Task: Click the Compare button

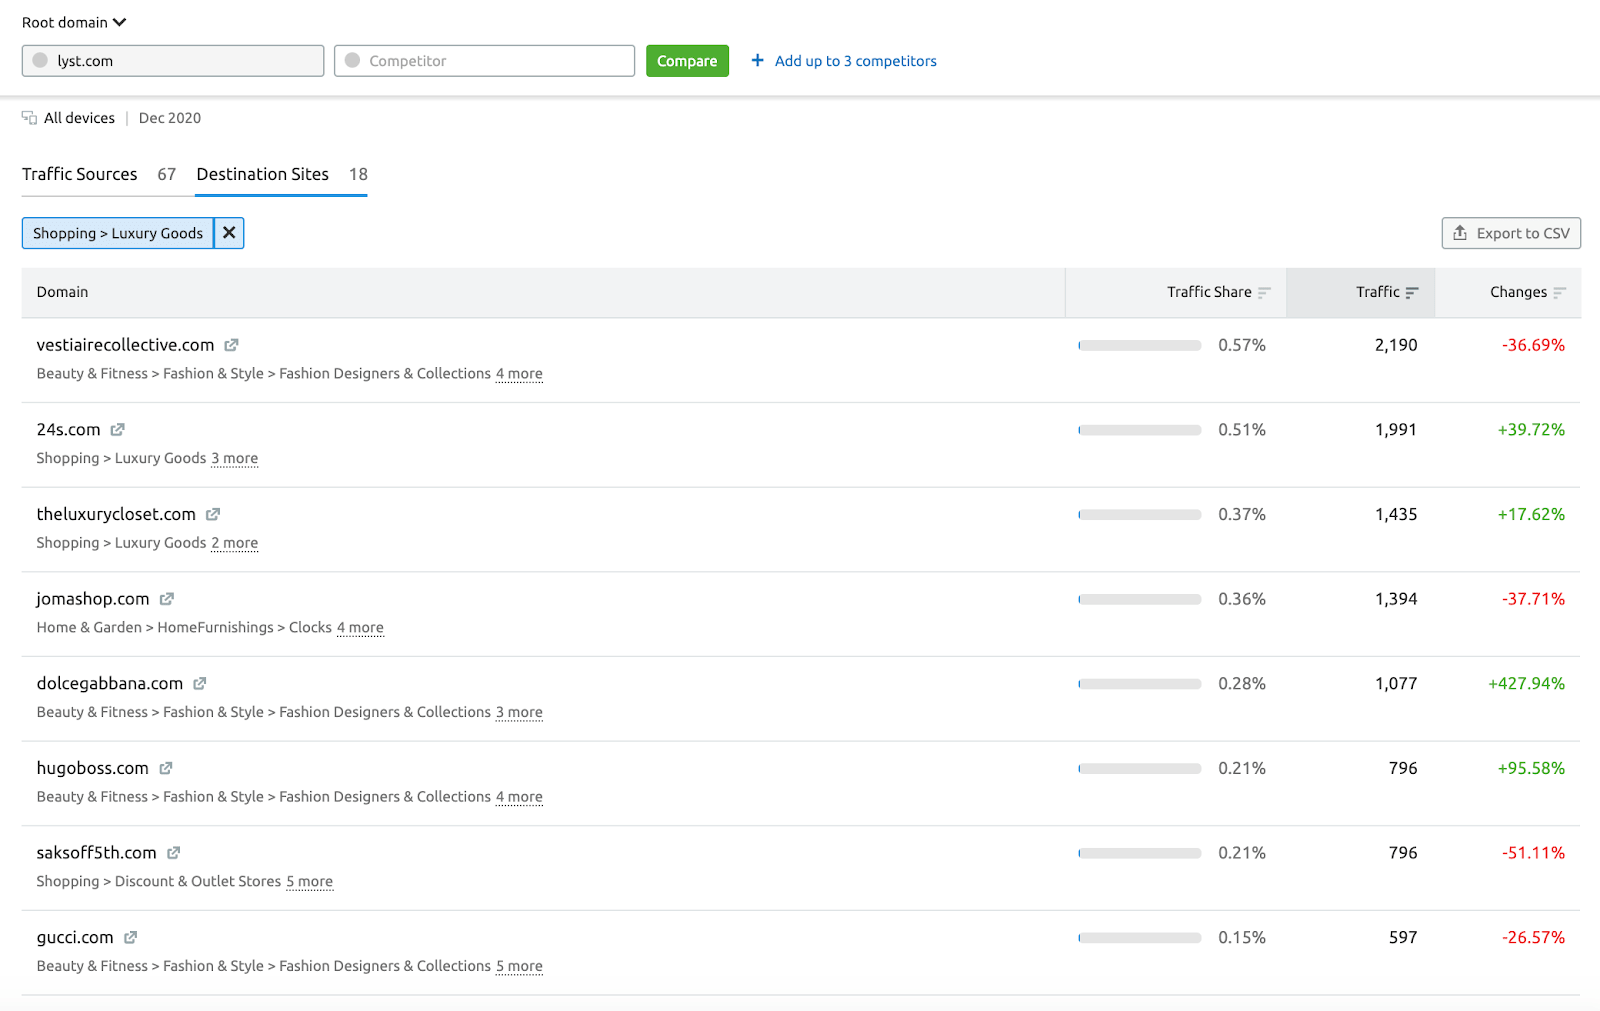Action: [x=687, y=61]
